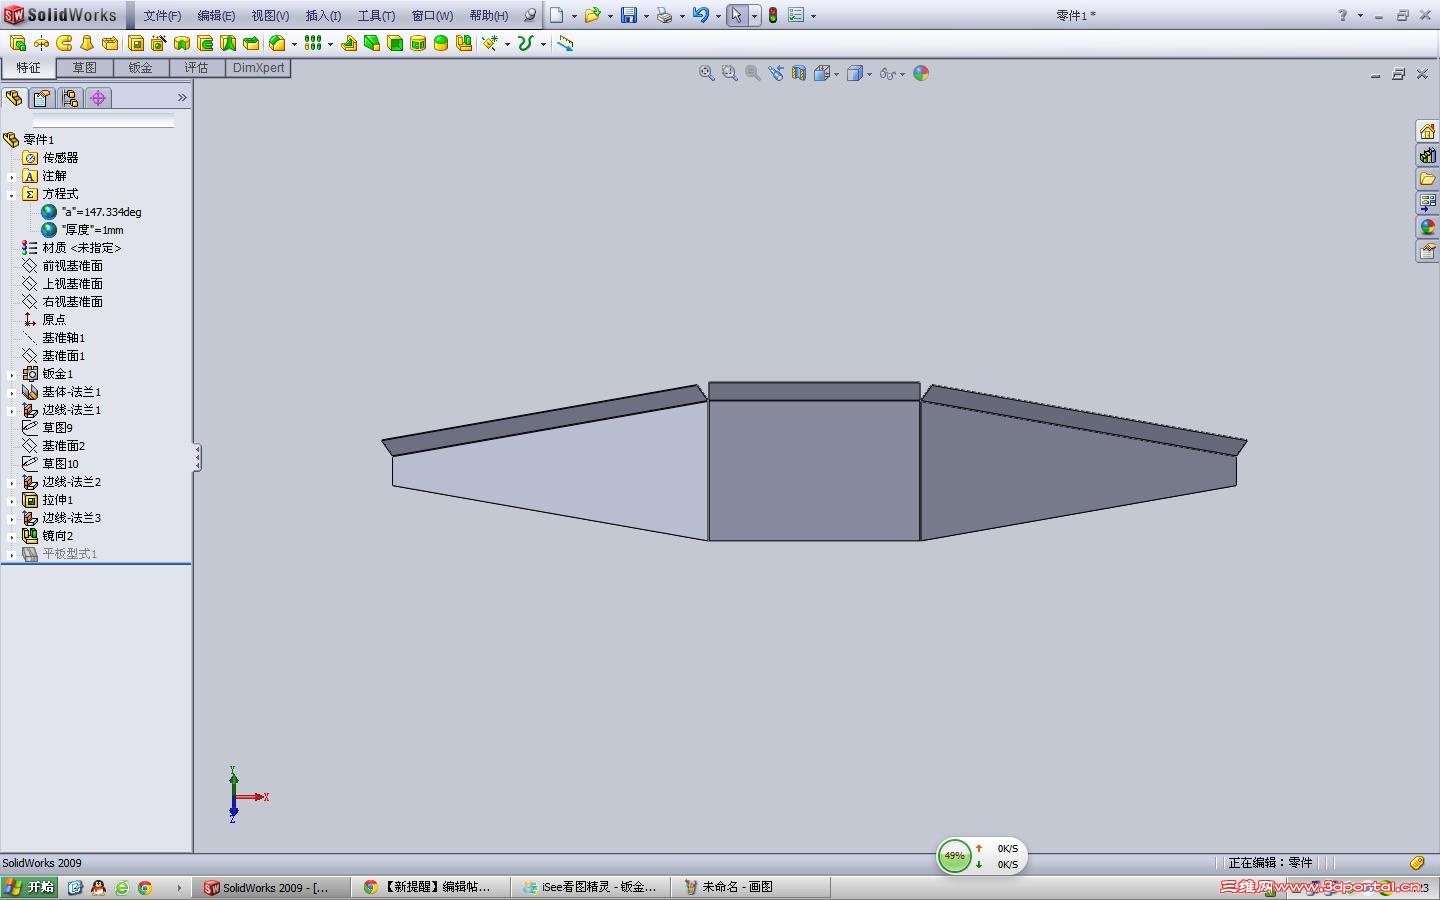Click the Undo arrow icon
The width and height of the screenshot is (1440, 900).
pos(700,15)
